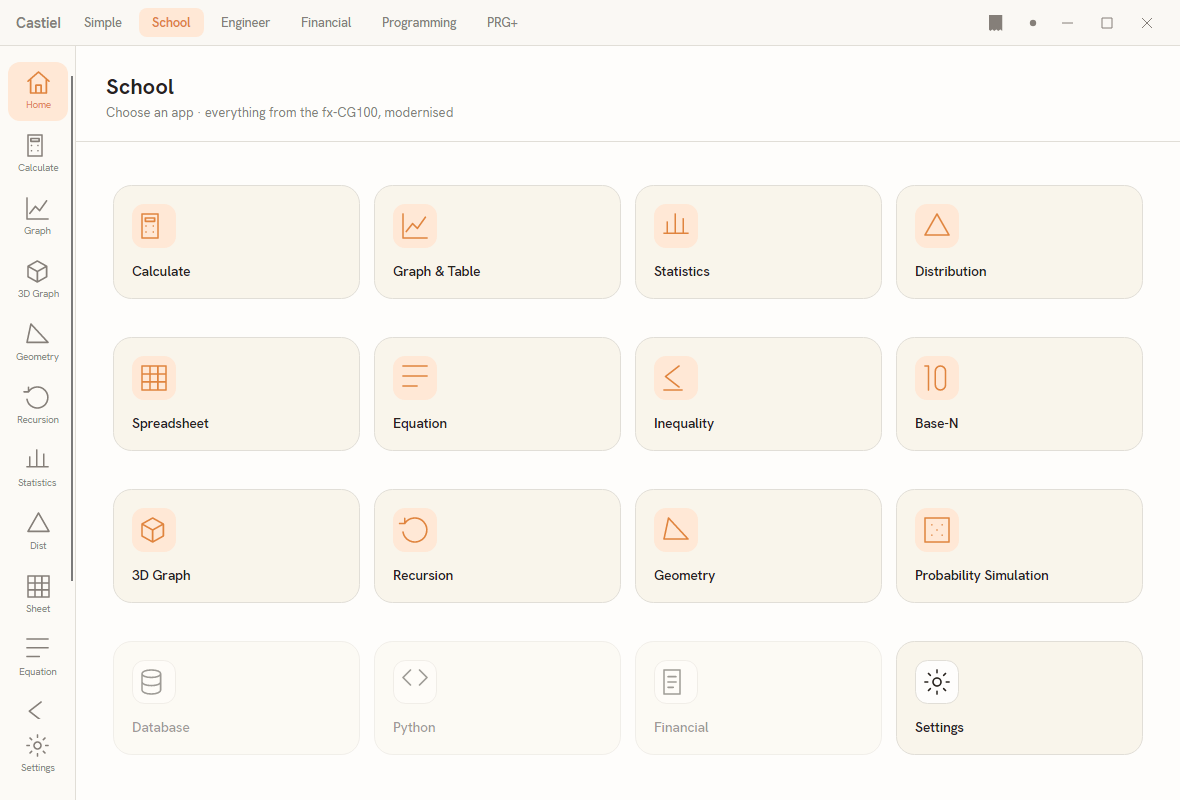Screen dimensions: 1180x800
Task: Click the Castiel app name
Action: (x=38, y=23)
